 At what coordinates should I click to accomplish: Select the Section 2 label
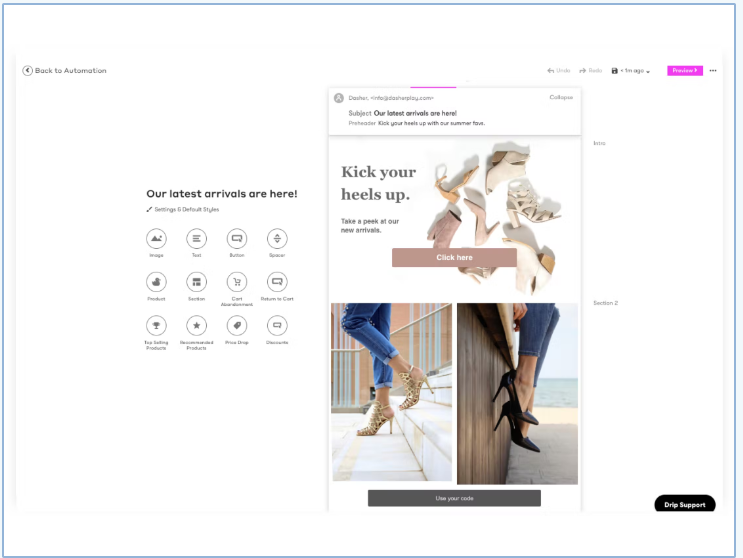click(x=606, y=303)
